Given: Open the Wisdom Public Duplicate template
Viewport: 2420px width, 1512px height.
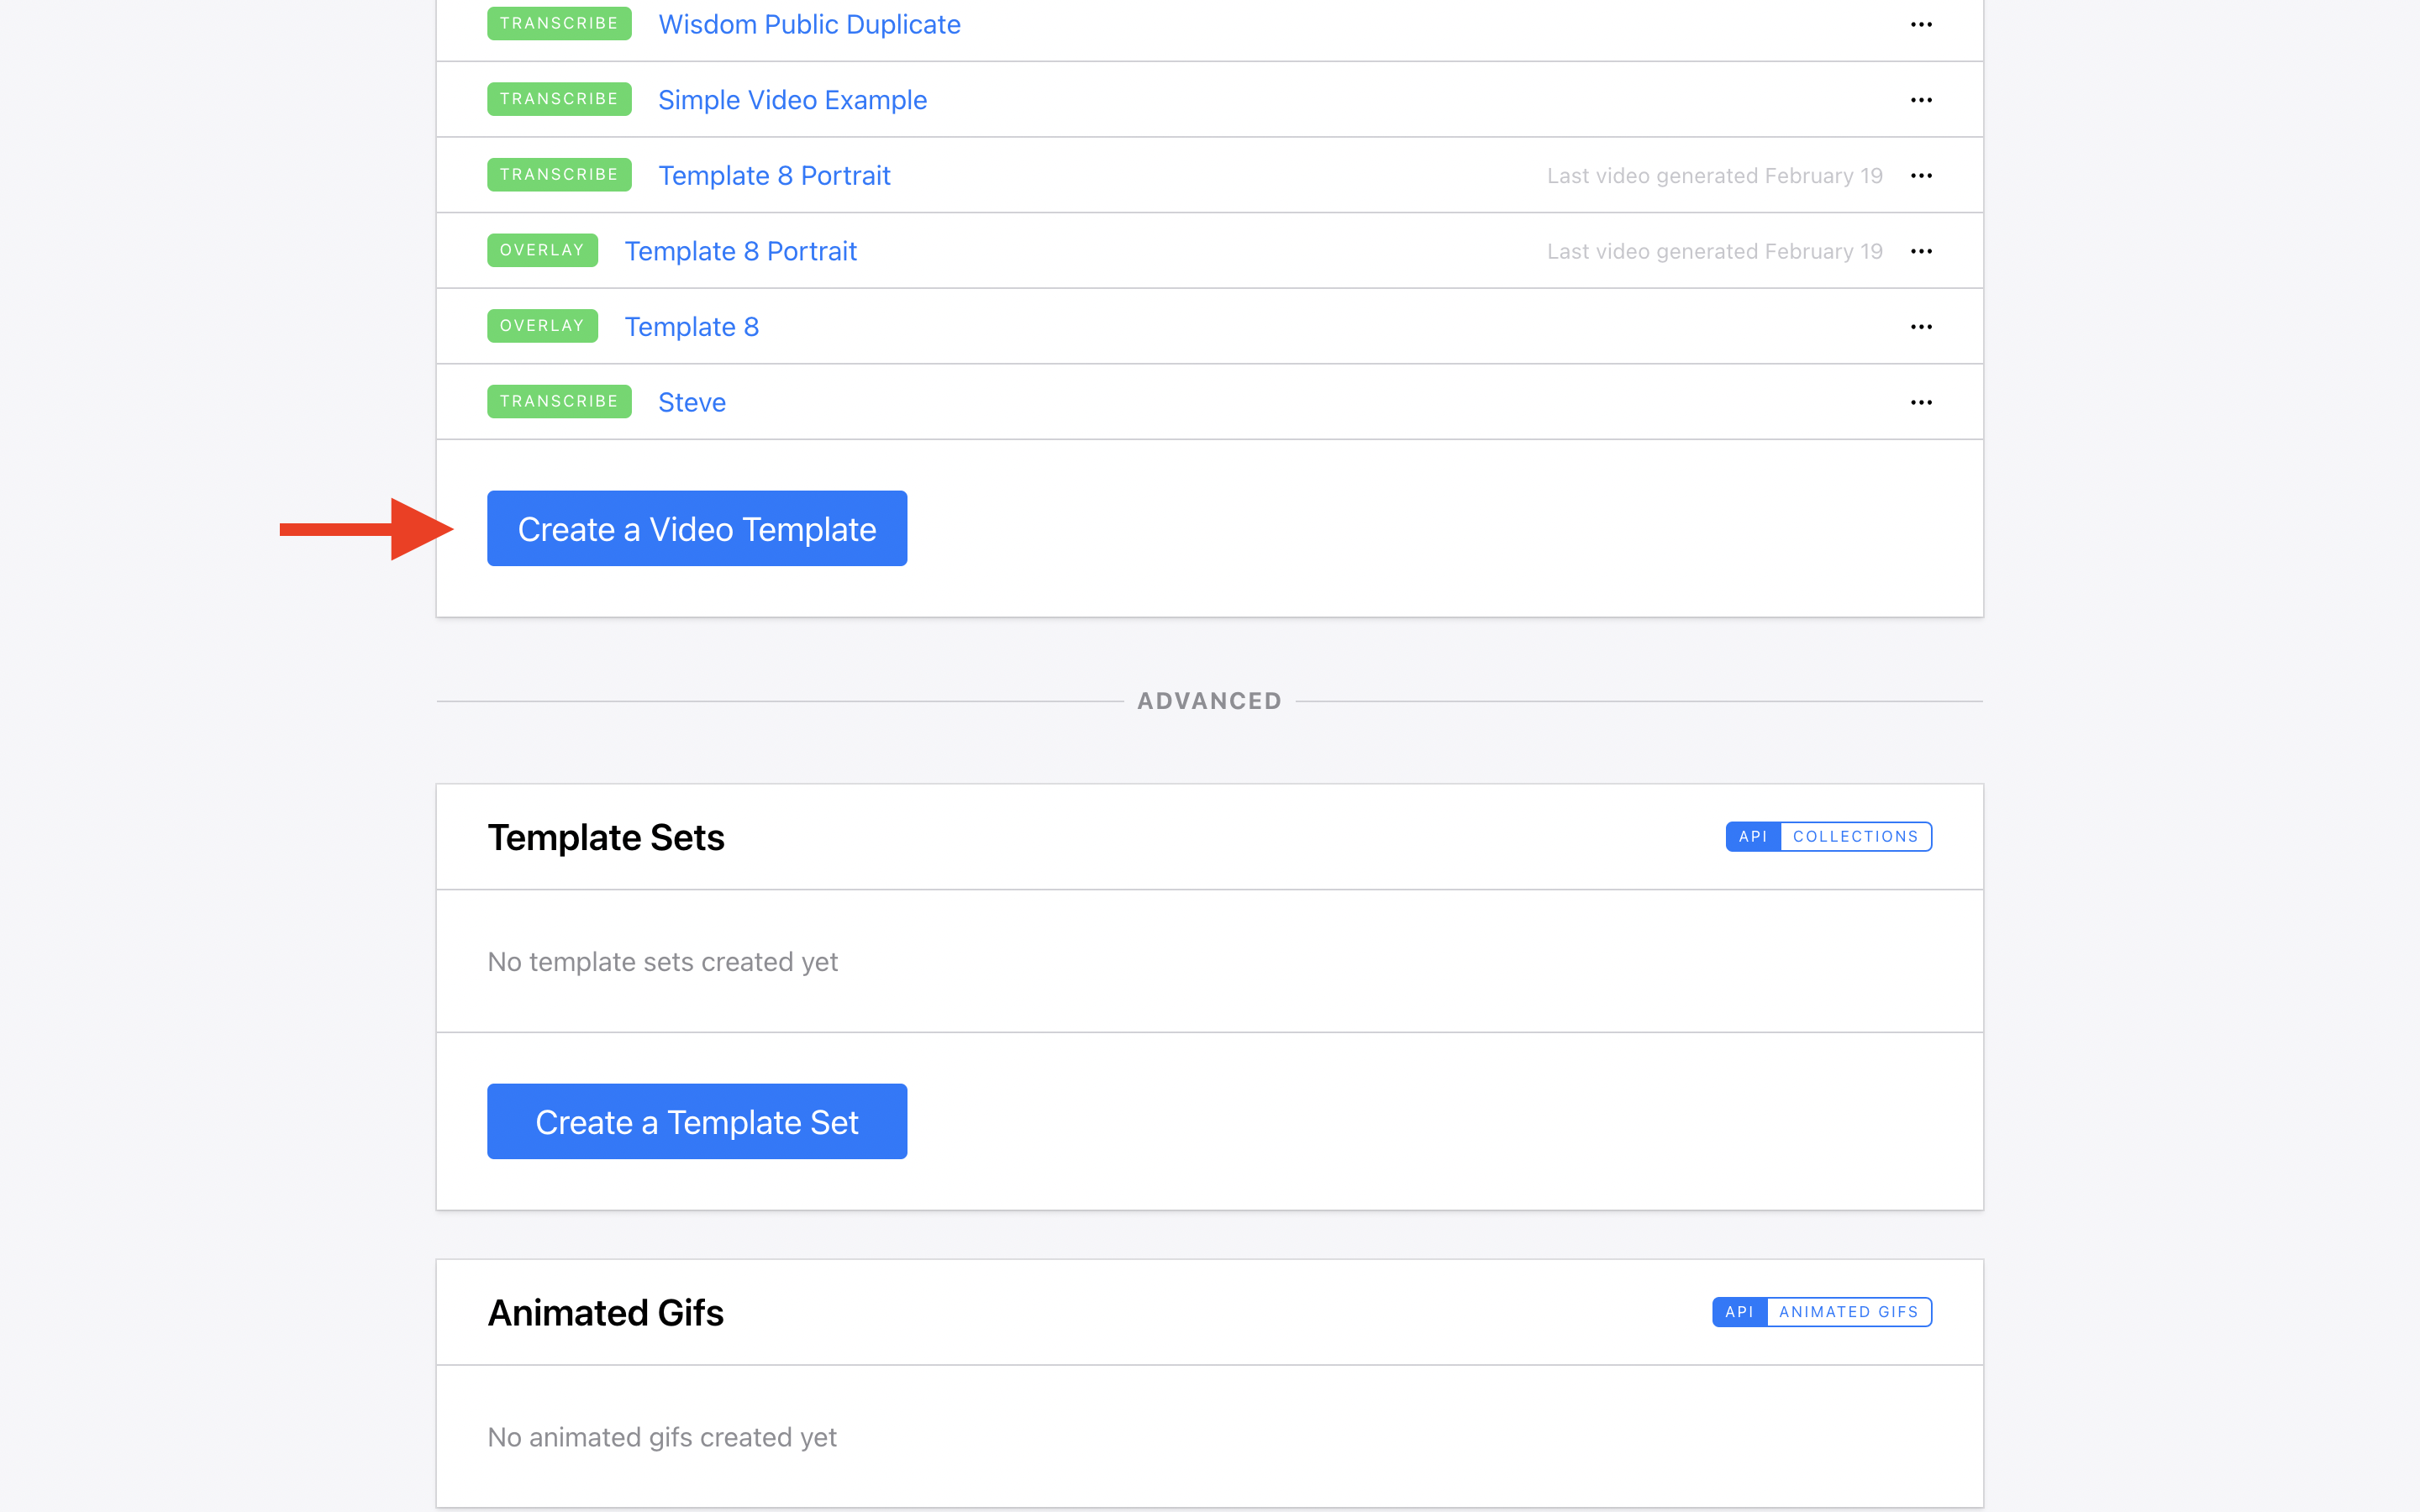Looking at the screenshot, I should tap(809, 25).
